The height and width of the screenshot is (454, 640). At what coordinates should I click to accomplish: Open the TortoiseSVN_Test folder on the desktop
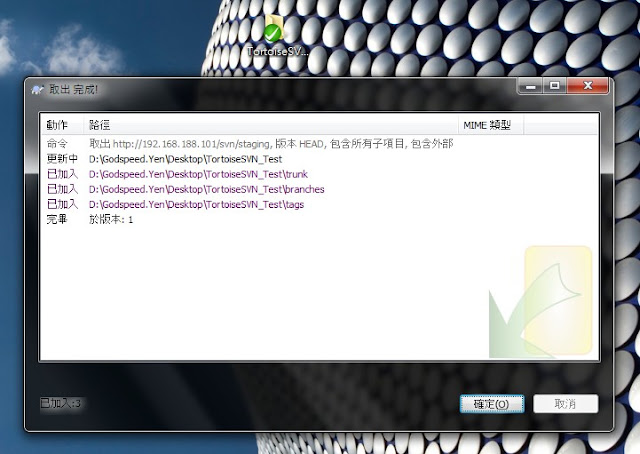[x=277, y=36]
